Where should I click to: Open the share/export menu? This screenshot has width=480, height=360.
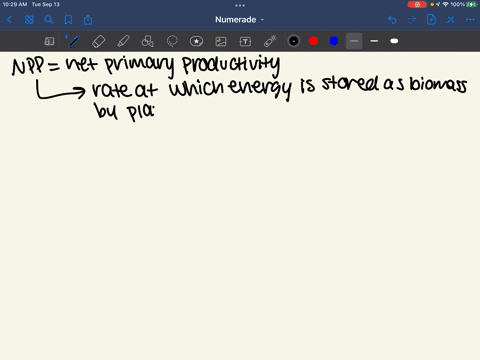pos(88,20)
